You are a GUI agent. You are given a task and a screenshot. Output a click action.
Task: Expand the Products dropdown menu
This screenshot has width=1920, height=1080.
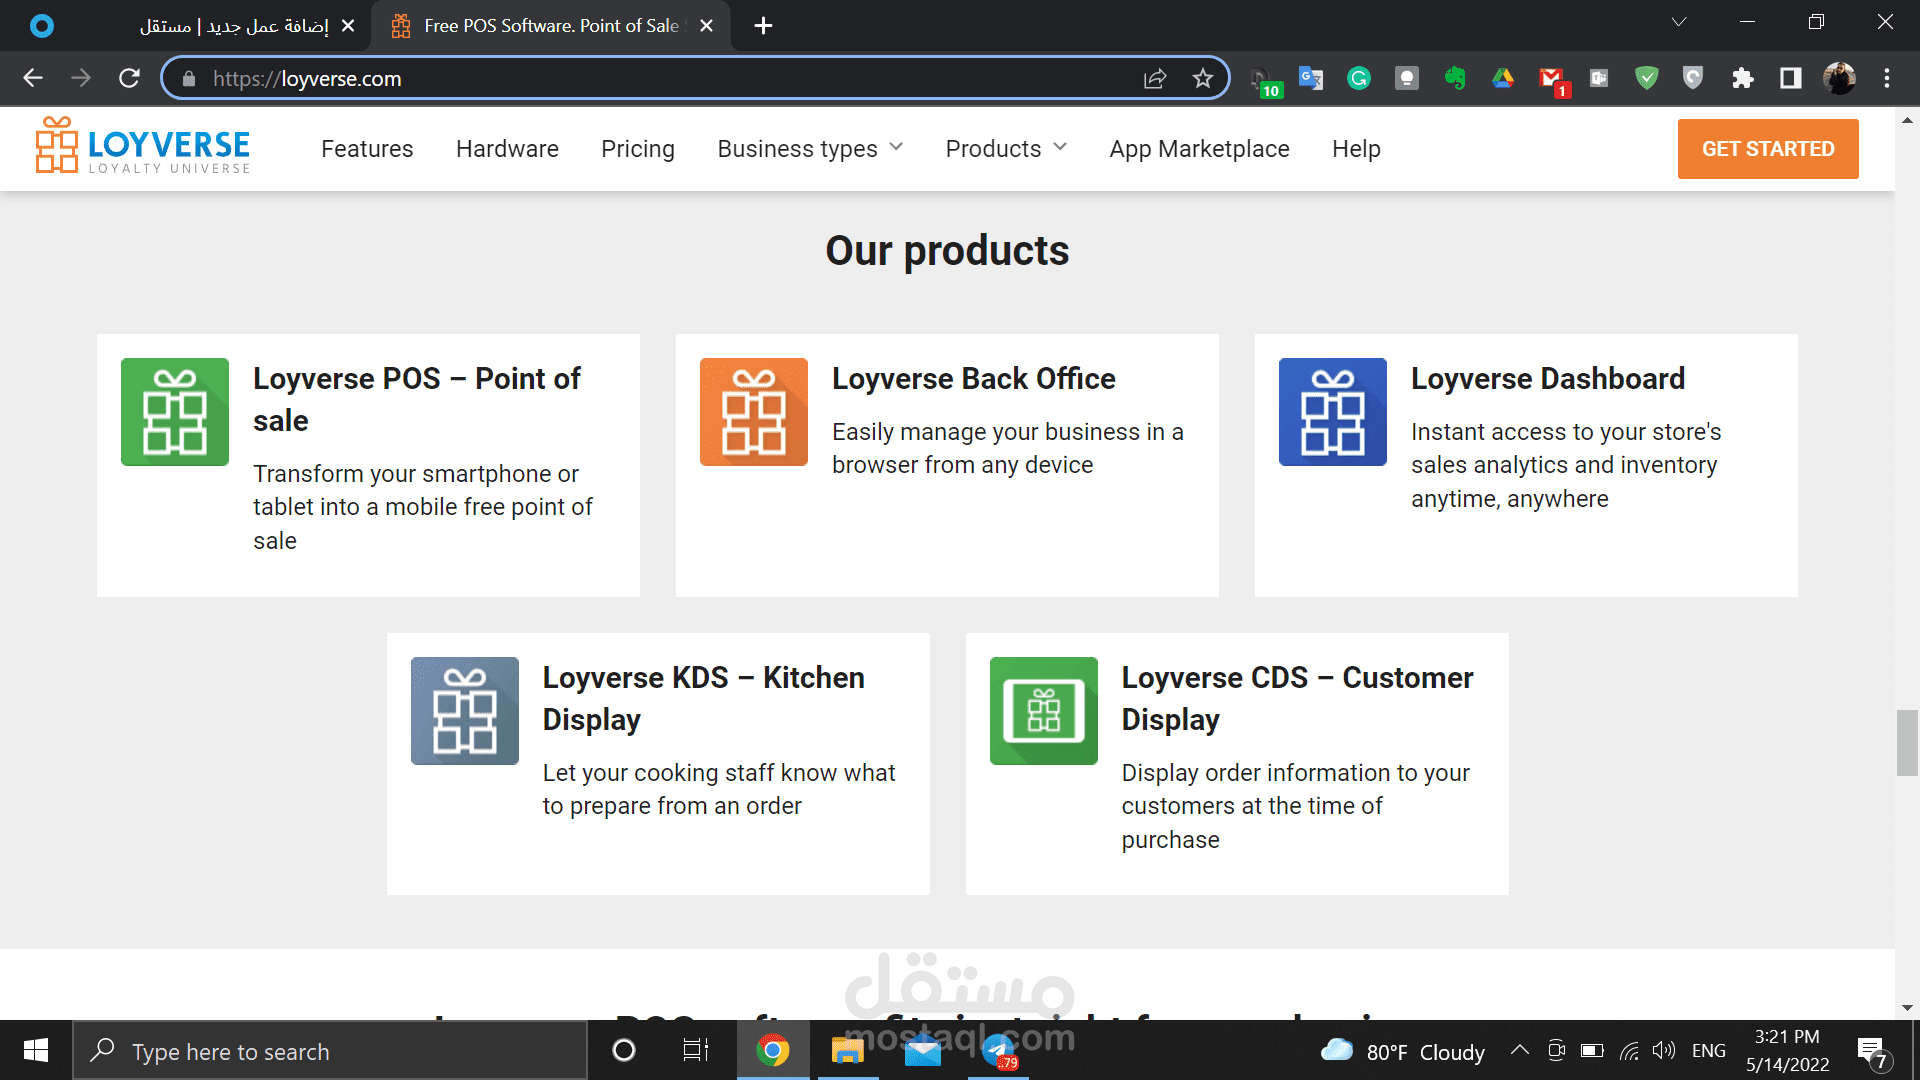pyautogui.click(x=1006, y=149)
